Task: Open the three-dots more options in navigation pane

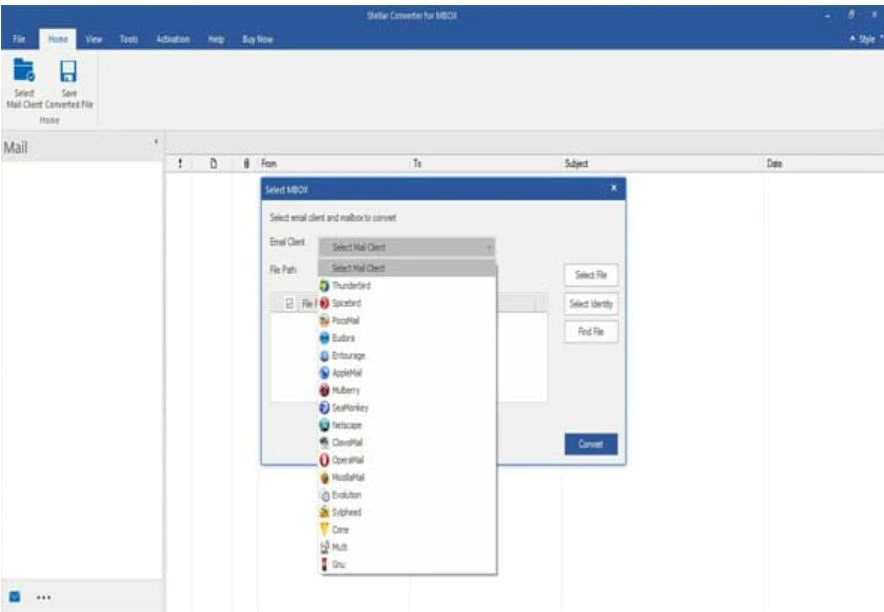Action: pos(44,597)
